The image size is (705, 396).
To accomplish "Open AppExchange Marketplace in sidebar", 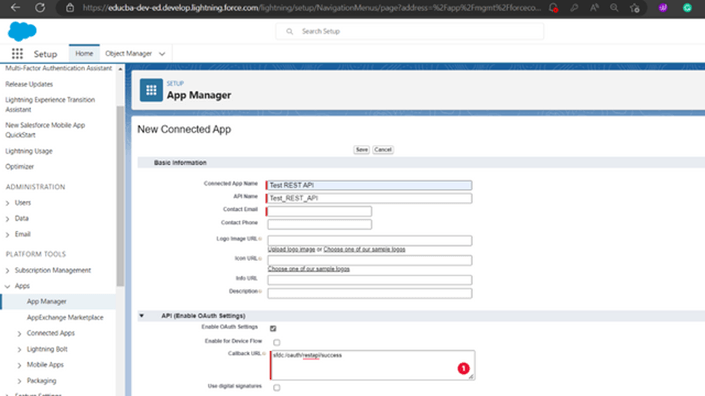I will [x=65, y=317].
